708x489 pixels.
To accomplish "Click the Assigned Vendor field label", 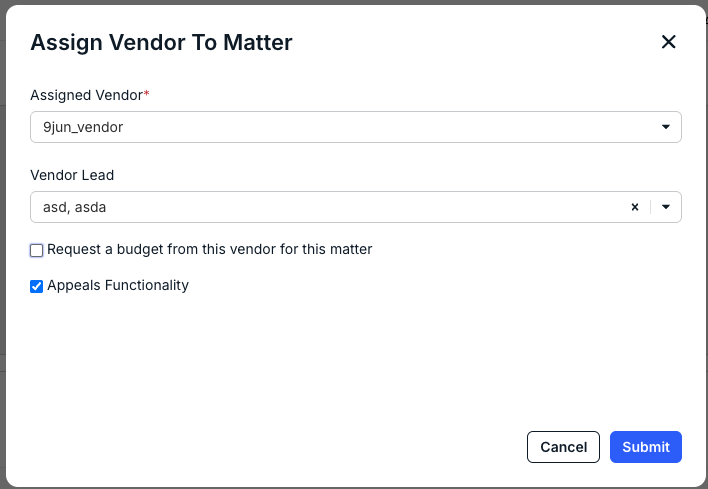I will coord(87,95).
